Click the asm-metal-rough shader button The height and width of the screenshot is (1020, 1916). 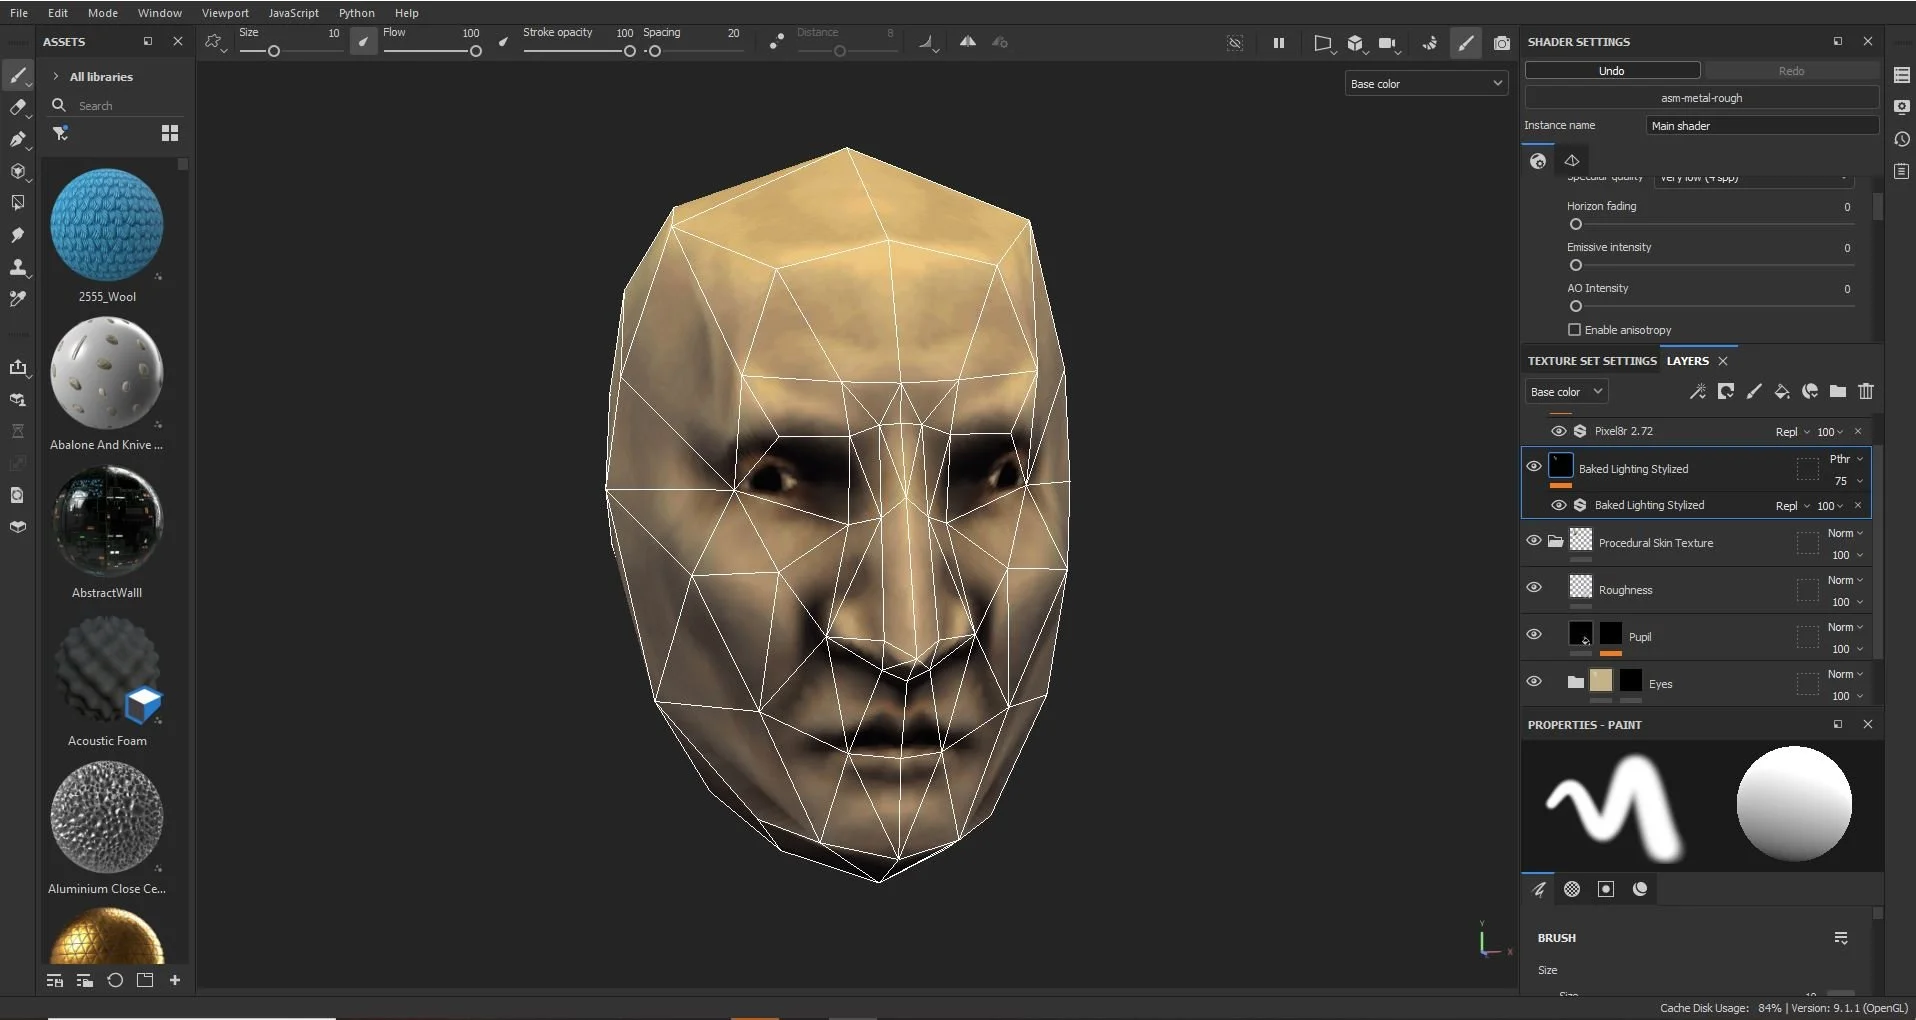pos(1700,98)
